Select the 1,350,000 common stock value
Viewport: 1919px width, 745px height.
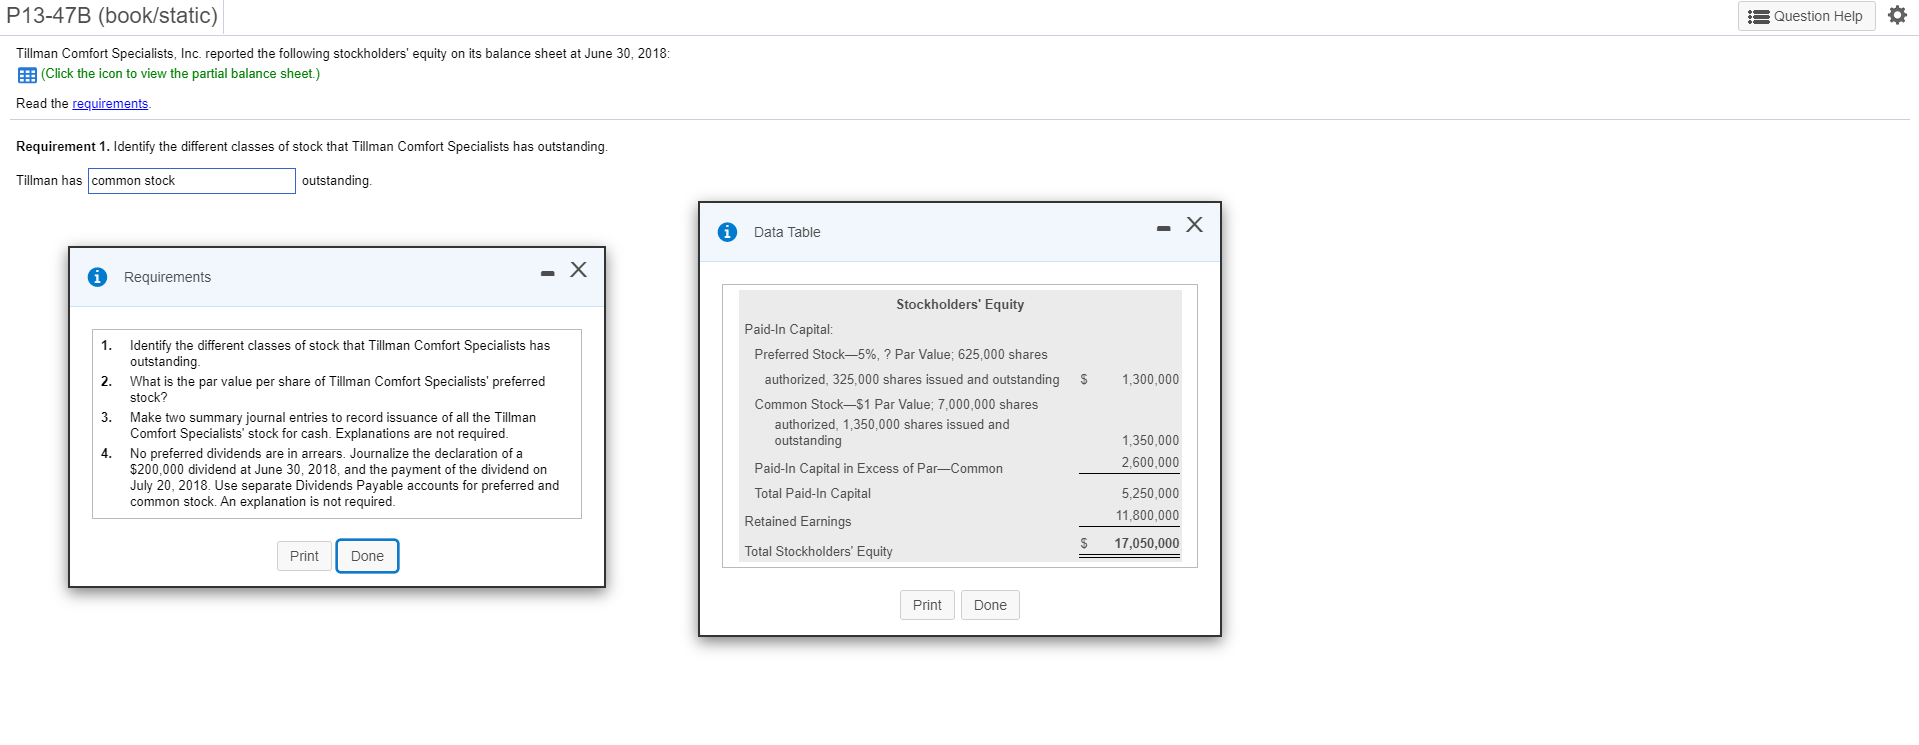point(1150,441)
